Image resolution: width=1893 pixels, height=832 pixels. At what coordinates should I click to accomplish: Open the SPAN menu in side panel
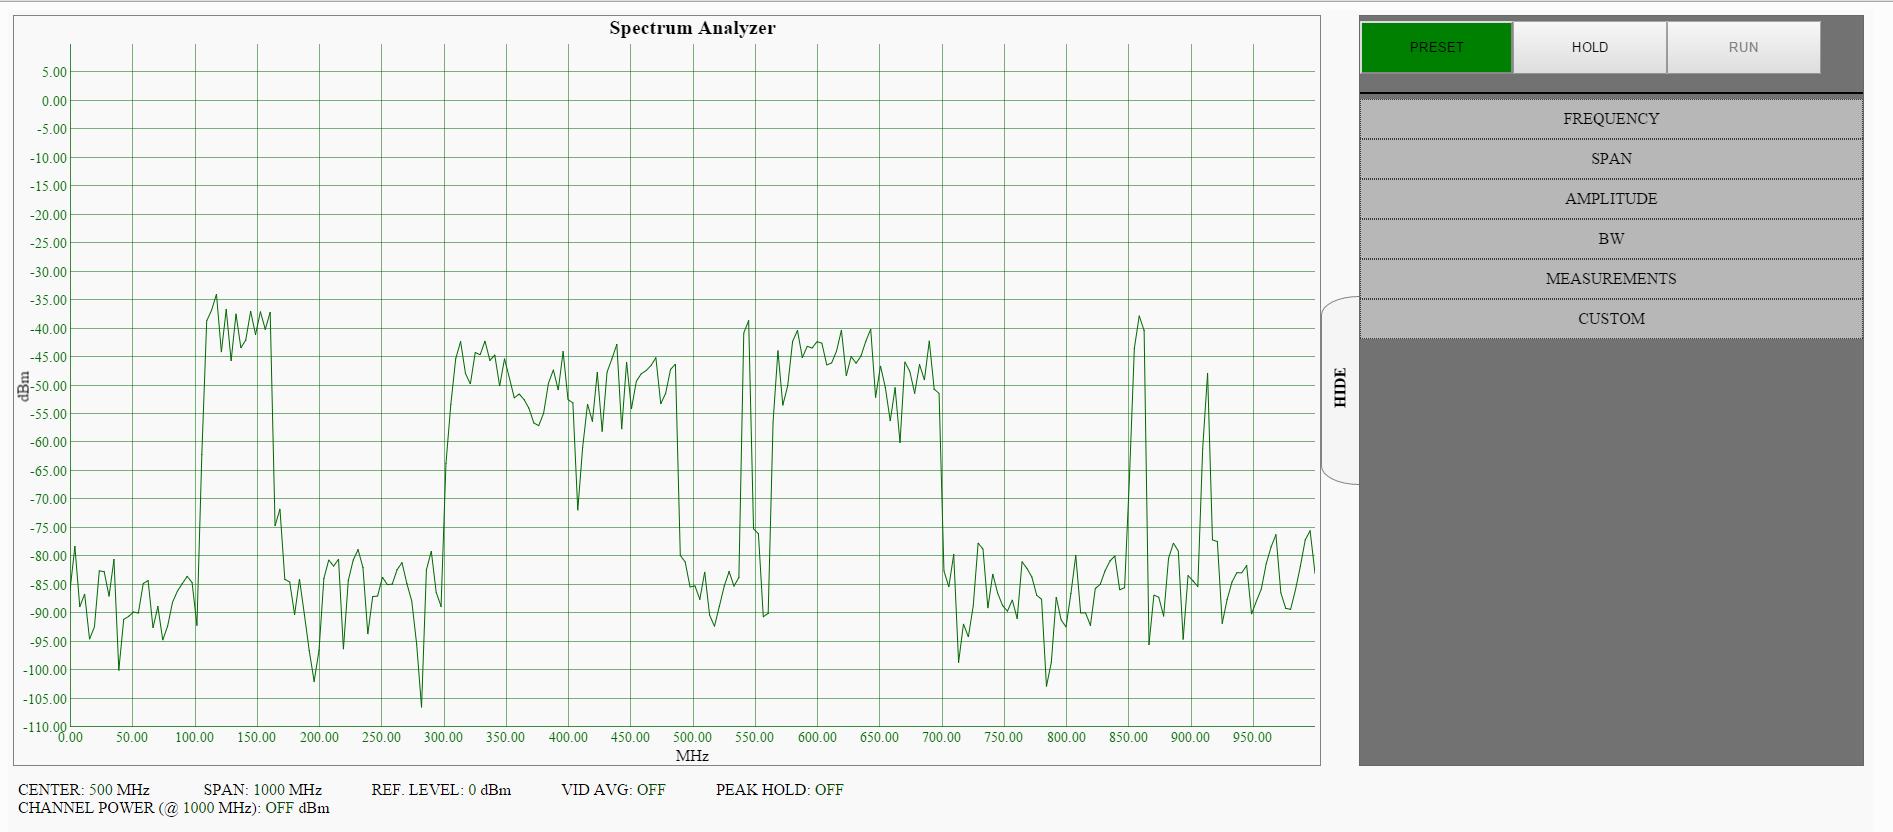tap(1610, 159)
